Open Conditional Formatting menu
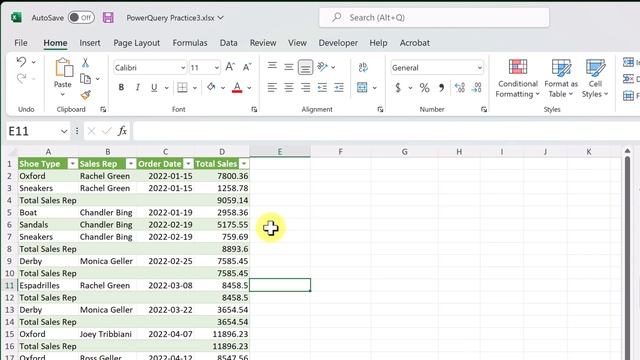Image resolution: width=640 pixels, height=360 pixels. pos(518,78)
